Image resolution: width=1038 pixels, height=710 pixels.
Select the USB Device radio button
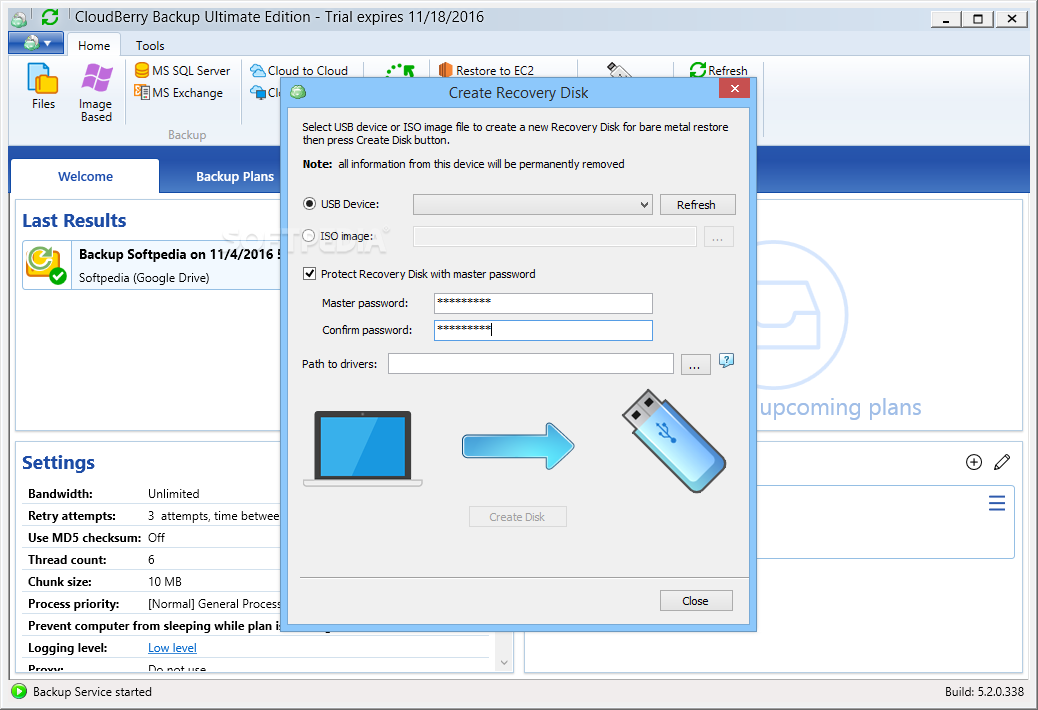tap(309, 204)
